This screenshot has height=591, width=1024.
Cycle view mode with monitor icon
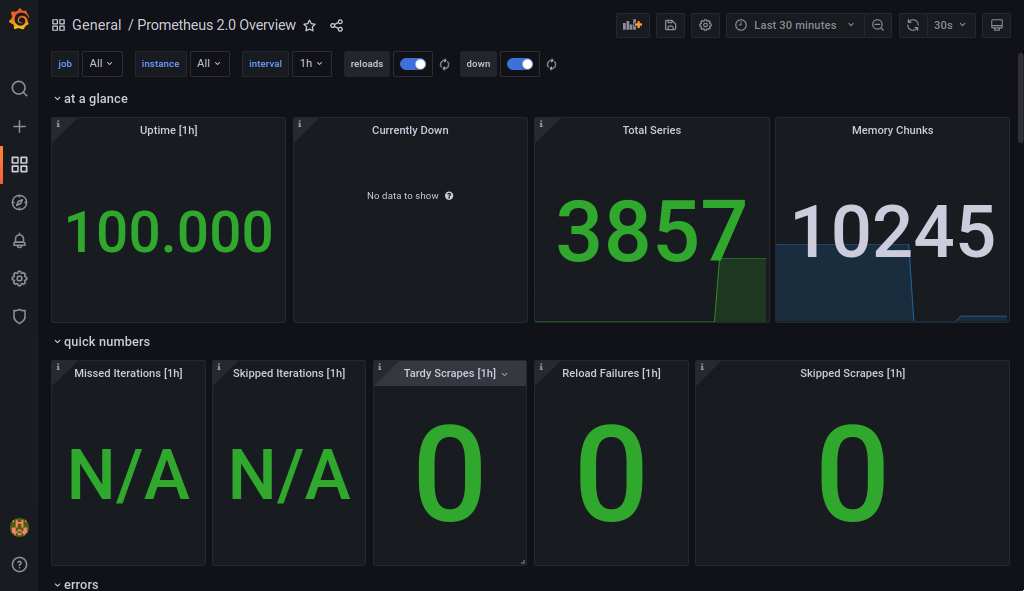point(997,25)
